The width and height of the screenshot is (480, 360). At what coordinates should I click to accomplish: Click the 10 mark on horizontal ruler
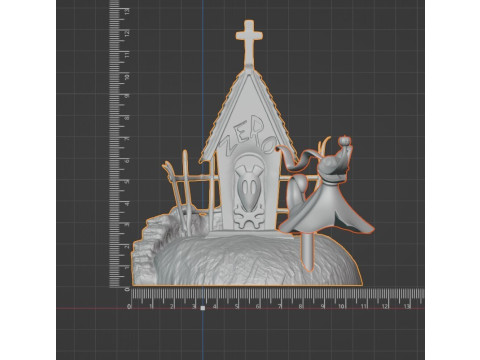[342, 306]
